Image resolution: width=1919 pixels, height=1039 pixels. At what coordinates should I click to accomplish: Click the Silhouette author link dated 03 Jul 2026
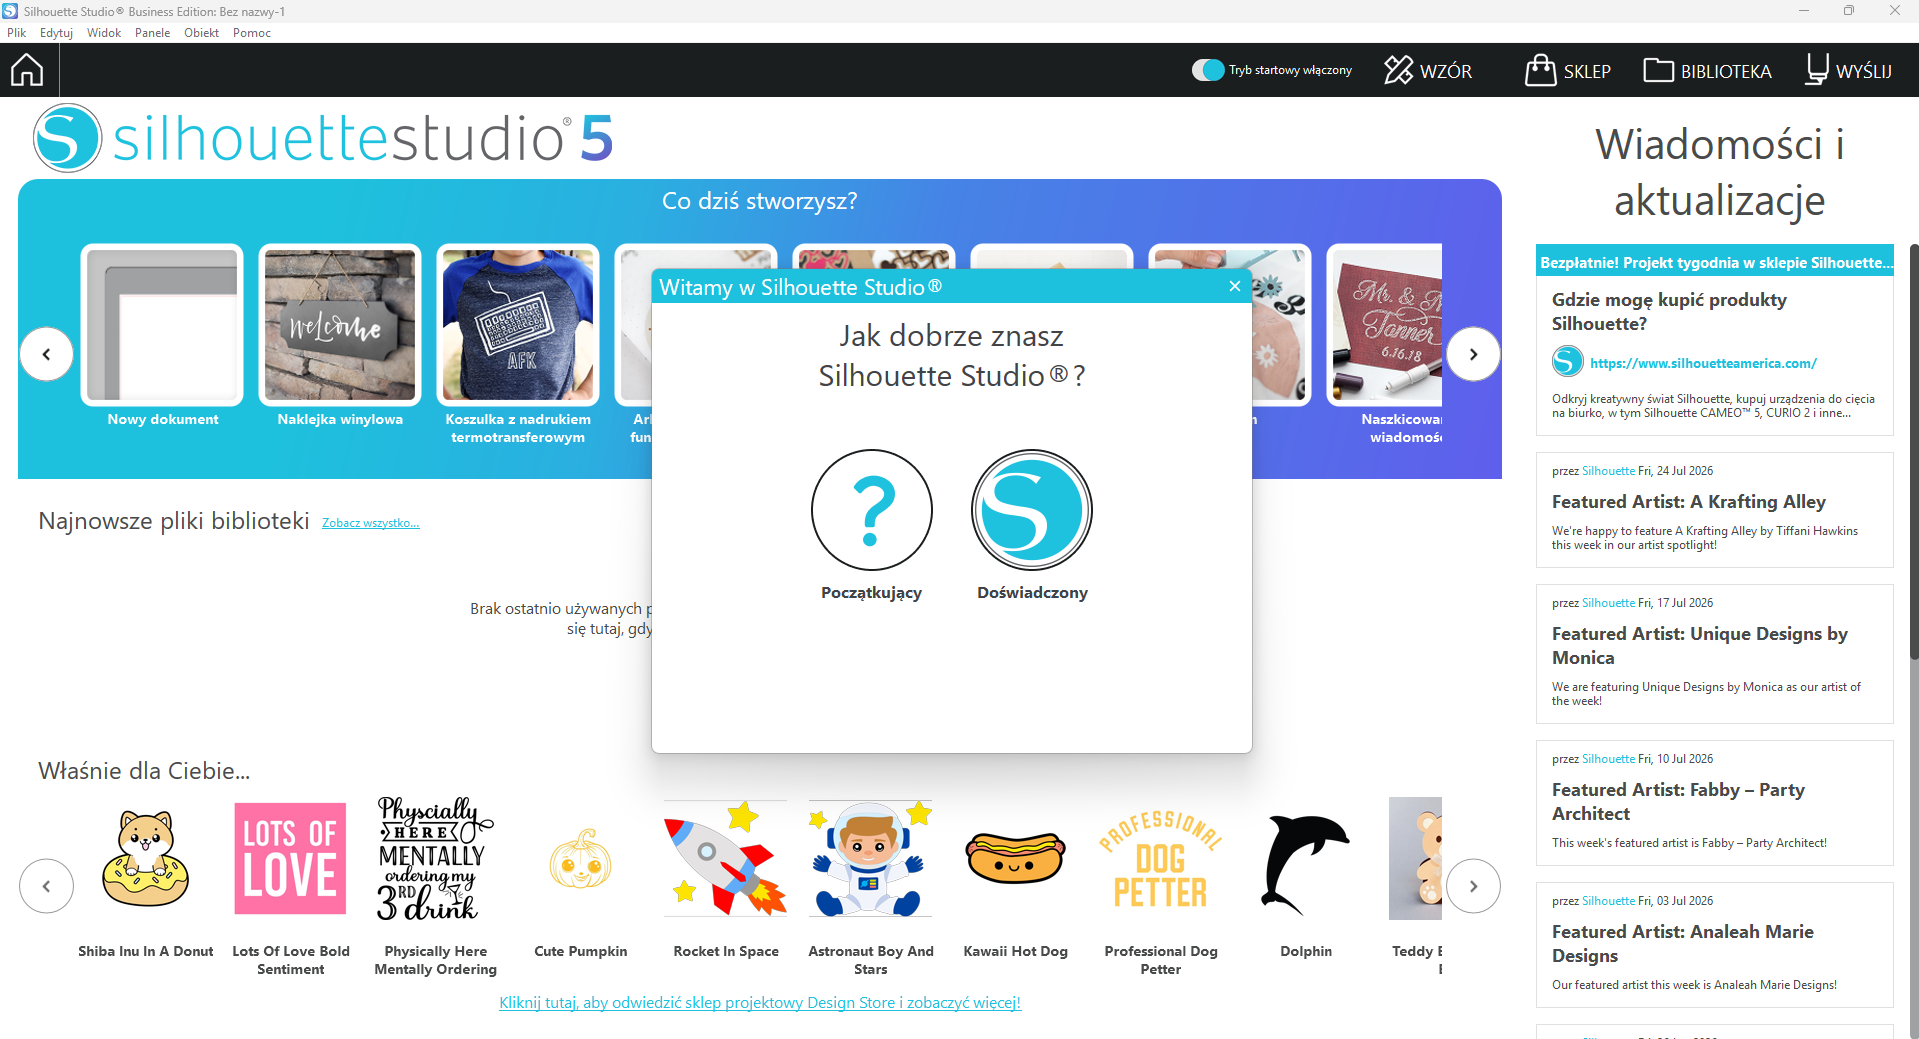click(x=1608, y=901)
